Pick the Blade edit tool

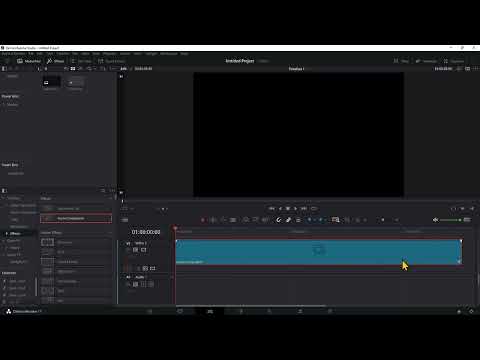tap(233, 220)
